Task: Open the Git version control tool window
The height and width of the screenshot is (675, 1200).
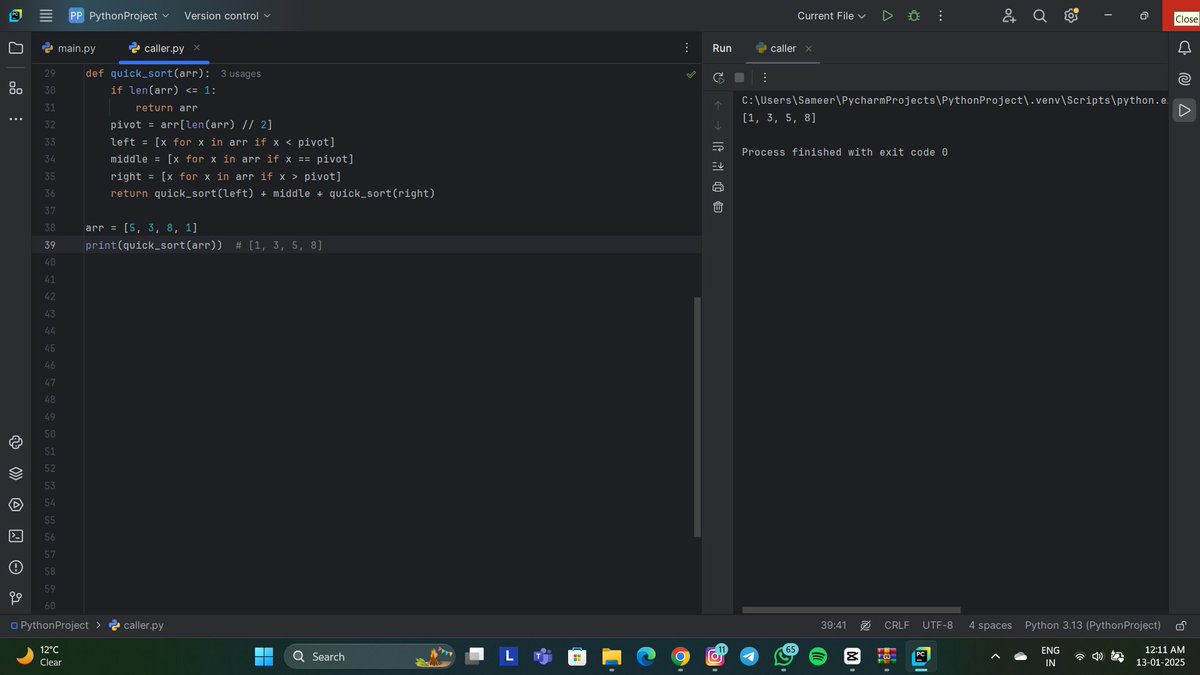Action: (x=15, y=598)
